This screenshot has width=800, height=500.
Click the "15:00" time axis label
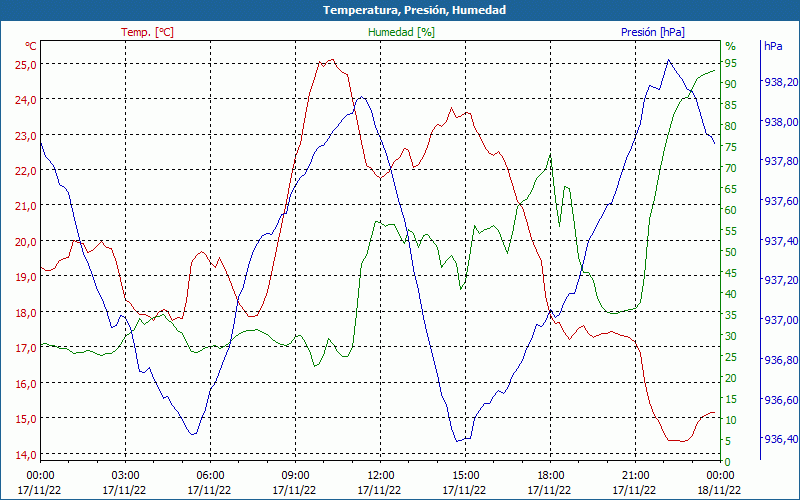click(465, 476)
